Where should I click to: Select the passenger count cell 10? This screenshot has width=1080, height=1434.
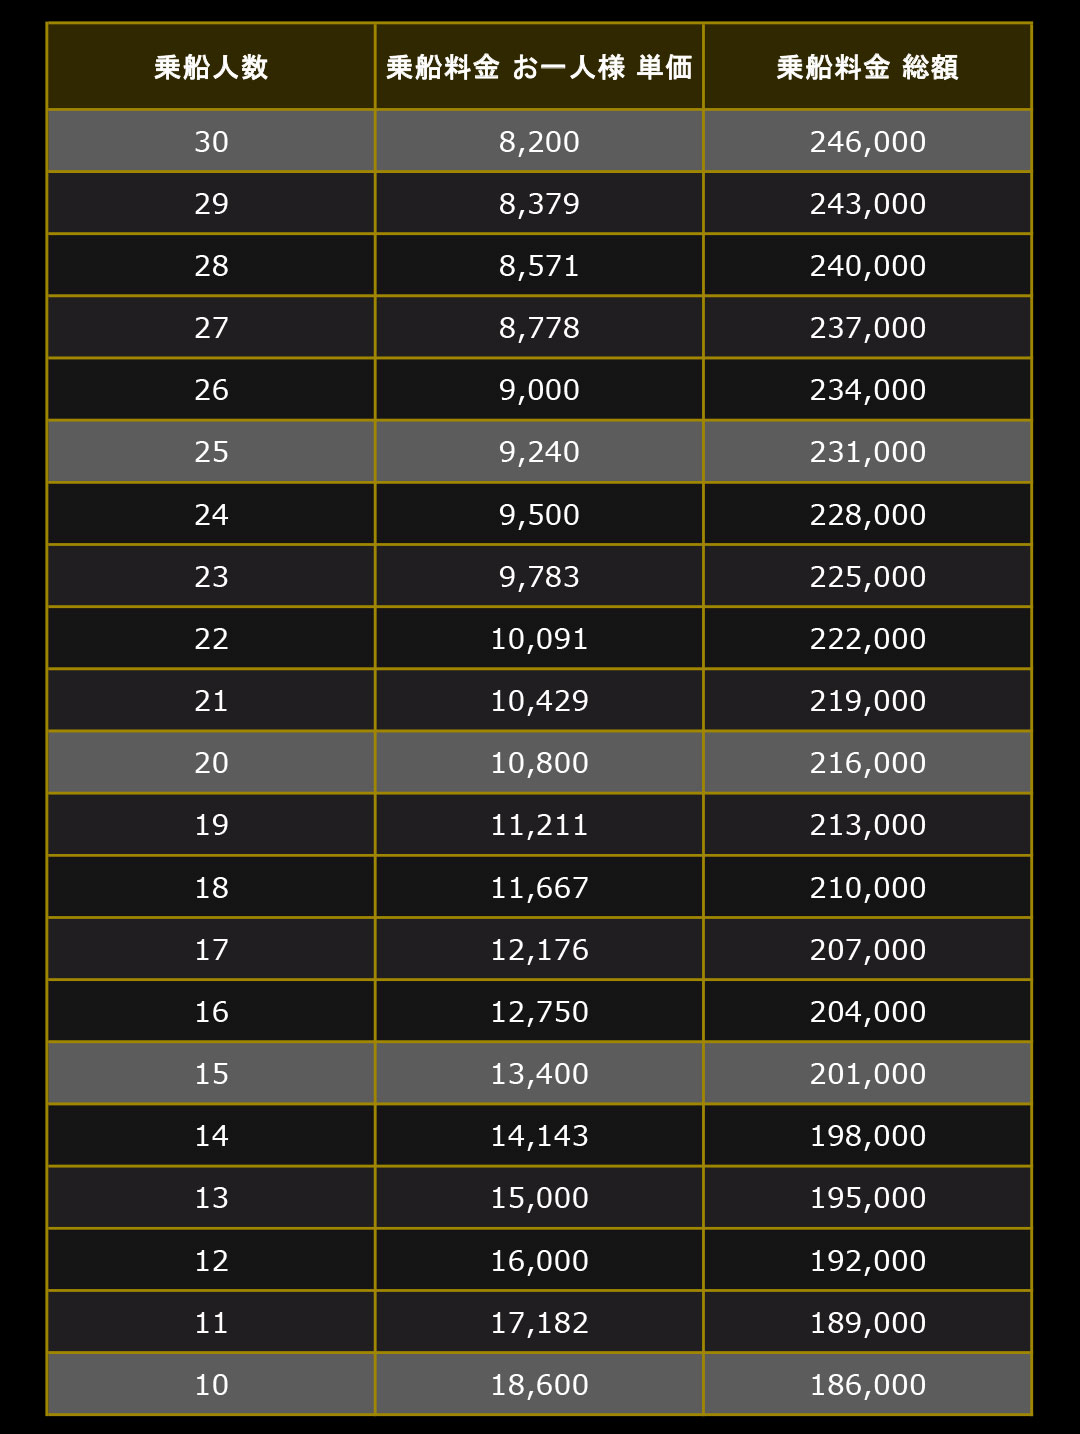(x=211, y=1384)
